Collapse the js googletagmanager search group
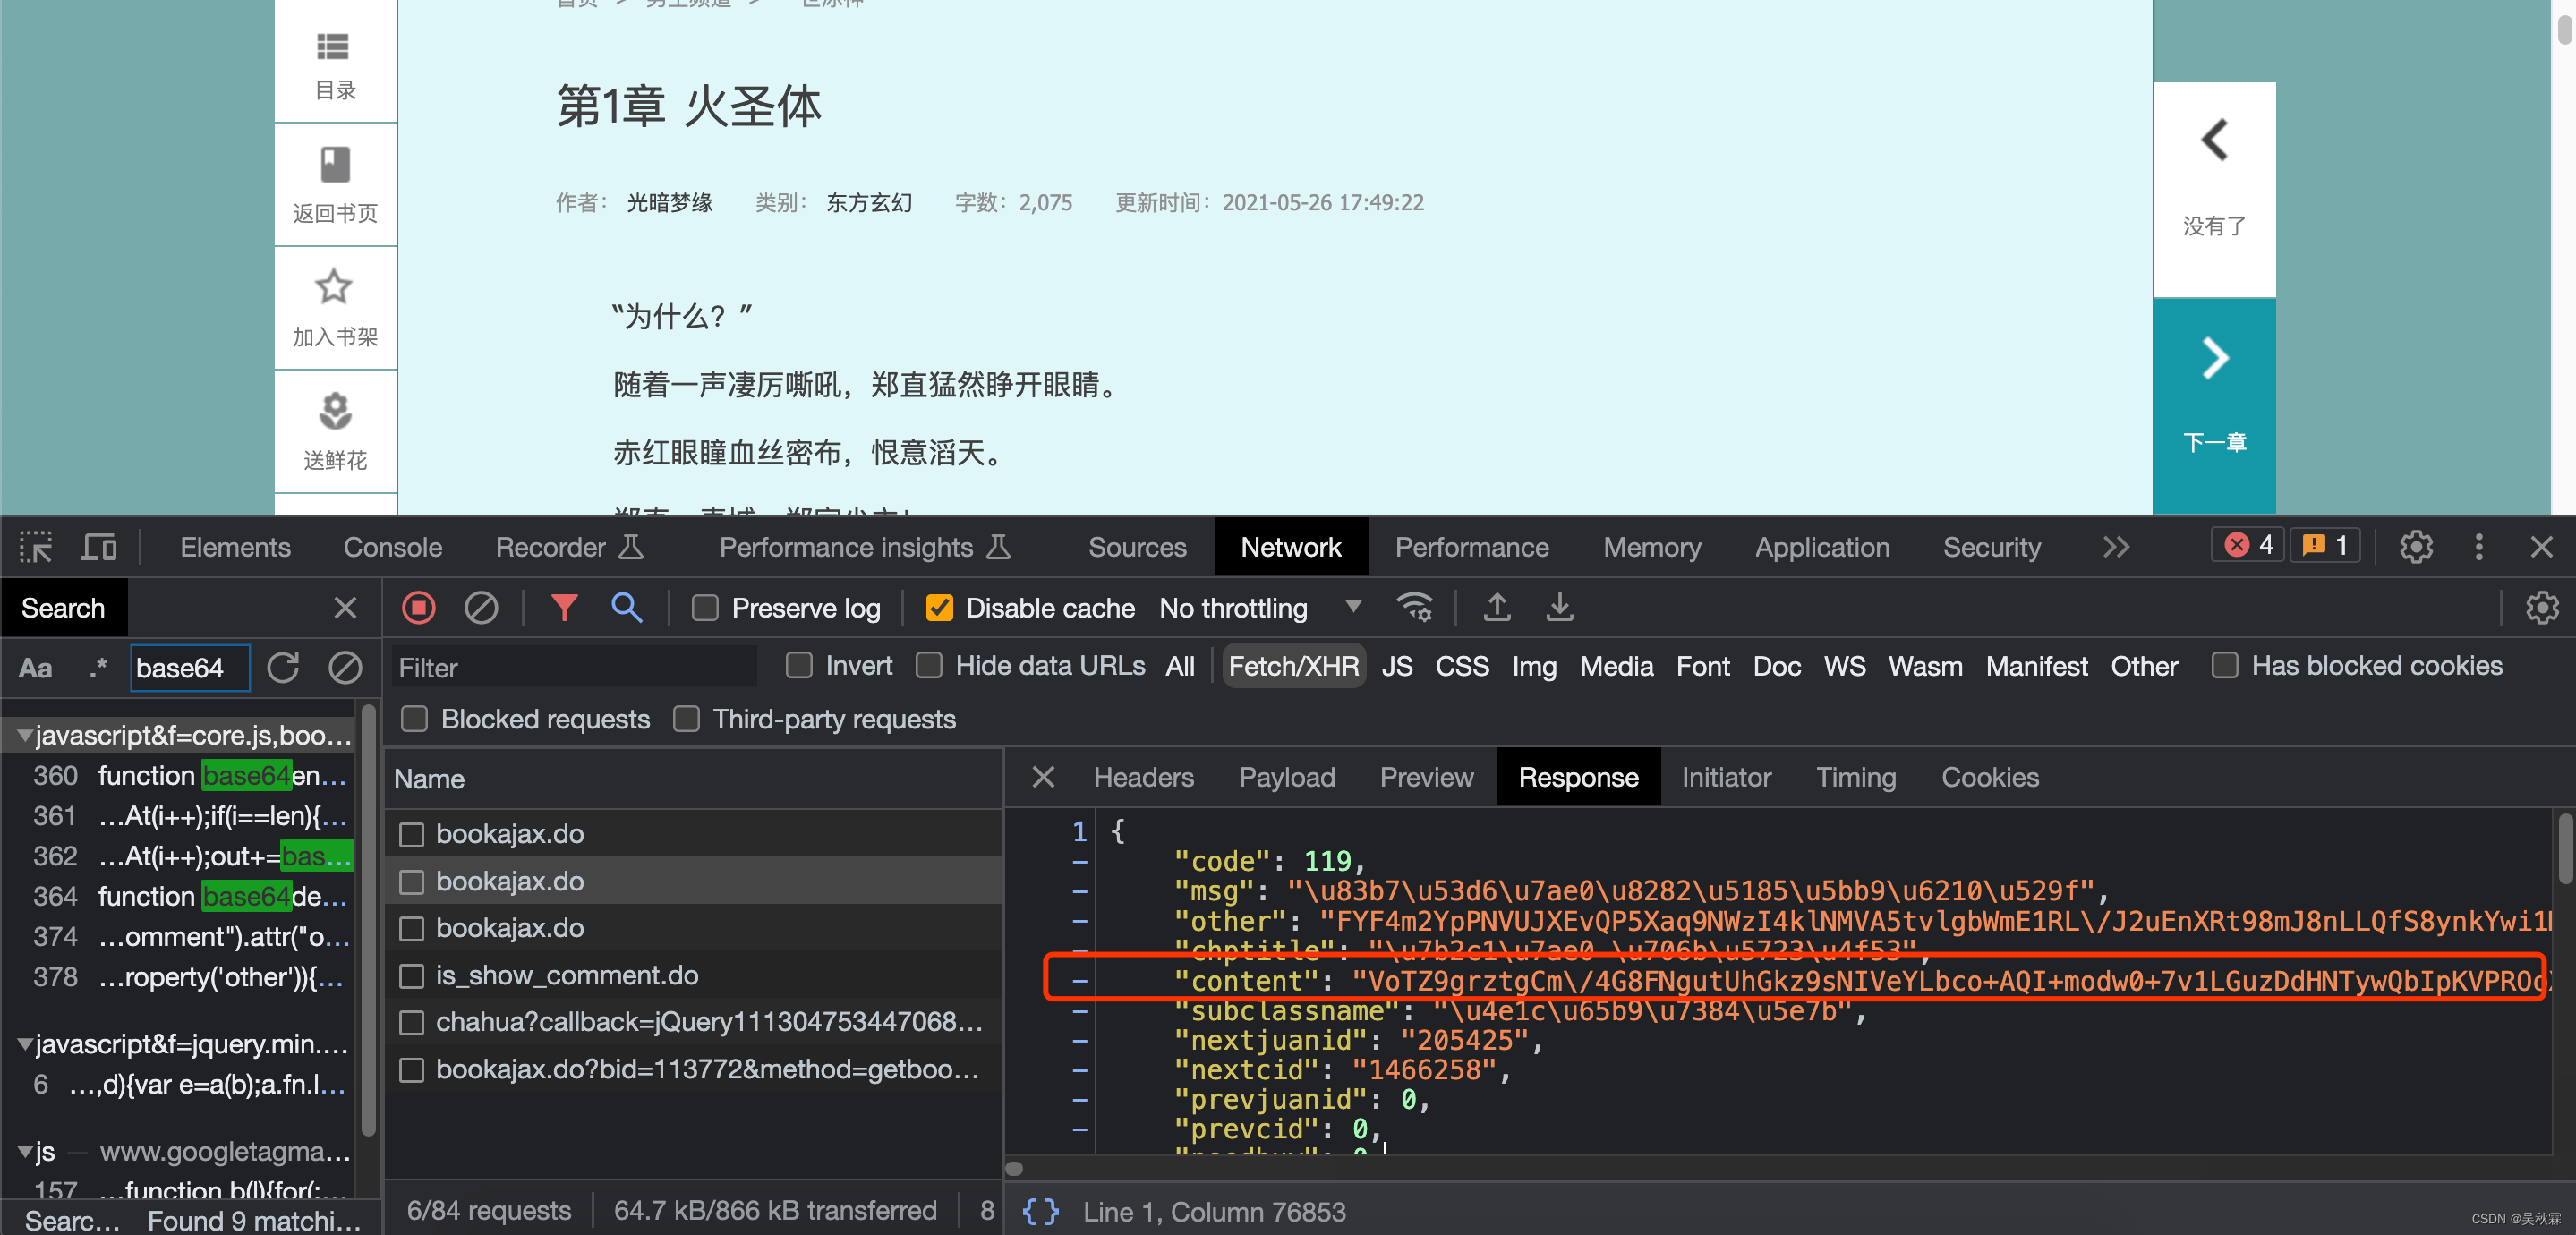2576x1235 pixels. pyautogui.click(x=24, y=1152)
